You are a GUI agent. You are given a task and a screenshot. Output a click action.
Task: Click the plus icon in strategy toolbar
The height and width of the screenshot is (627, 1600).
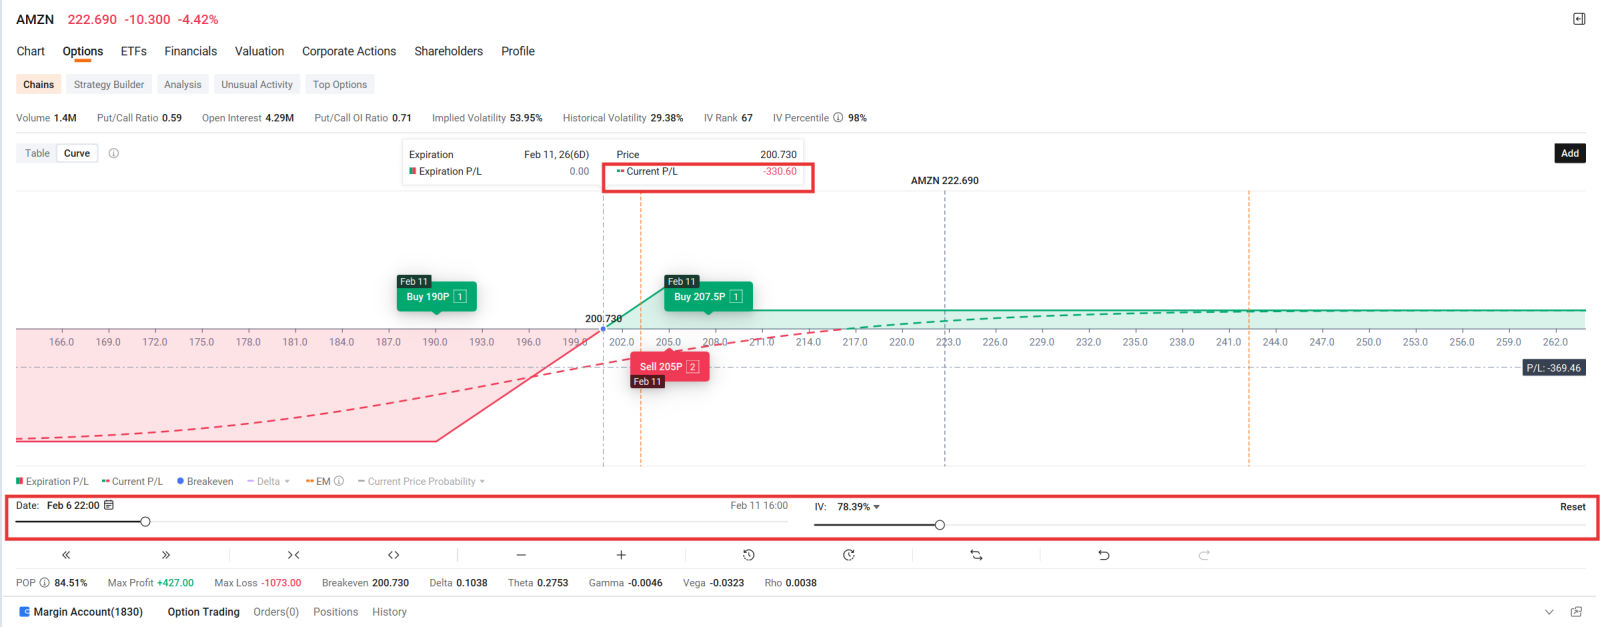click(621, 555)
